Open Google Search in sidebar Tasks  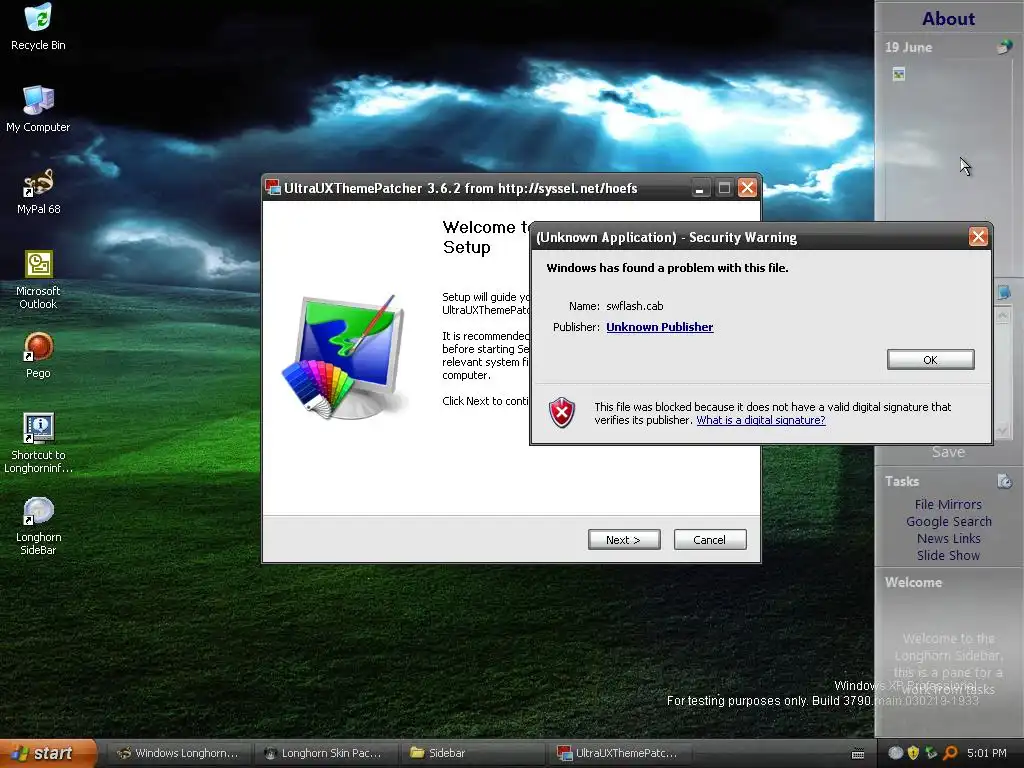949,521
